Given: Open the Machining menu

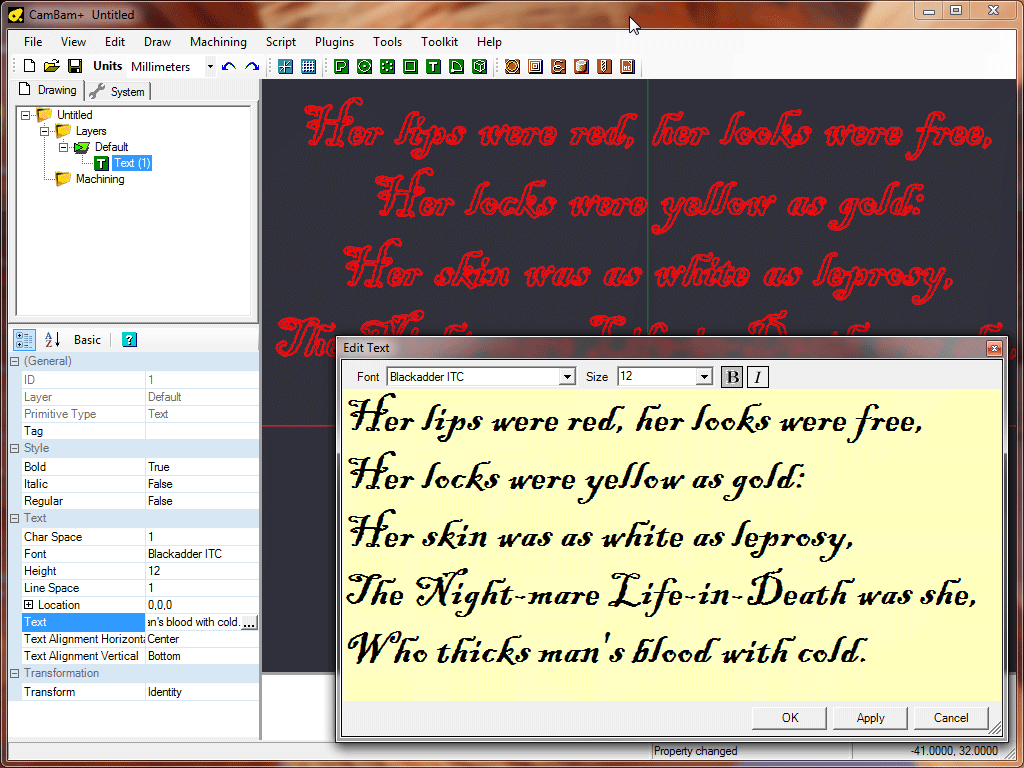Looking at the screenshot, I should [218, 42].
